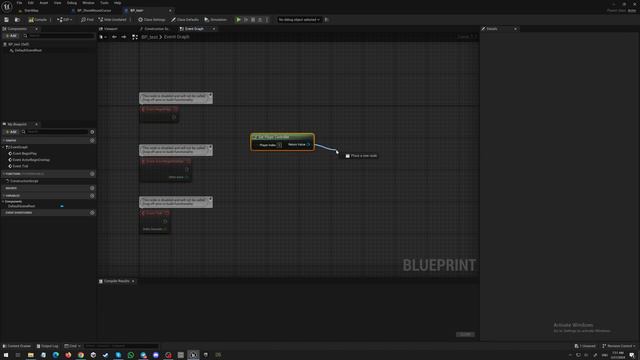
Task: Compile the blueprint
Action: tap(38, 20)
